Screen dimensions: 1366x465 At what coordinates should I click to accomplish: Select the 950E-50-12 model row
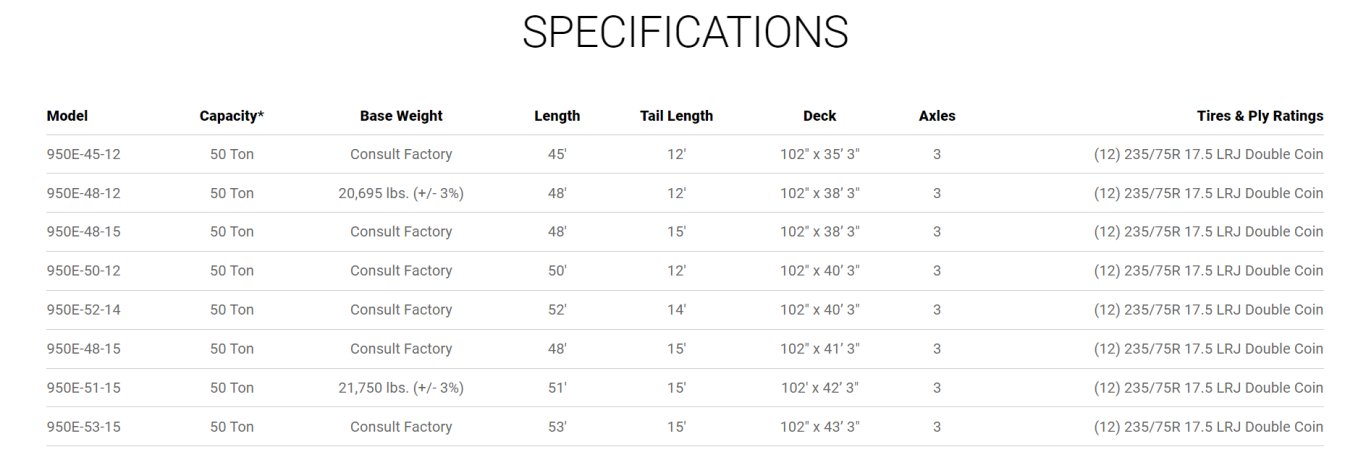[83, 271]
